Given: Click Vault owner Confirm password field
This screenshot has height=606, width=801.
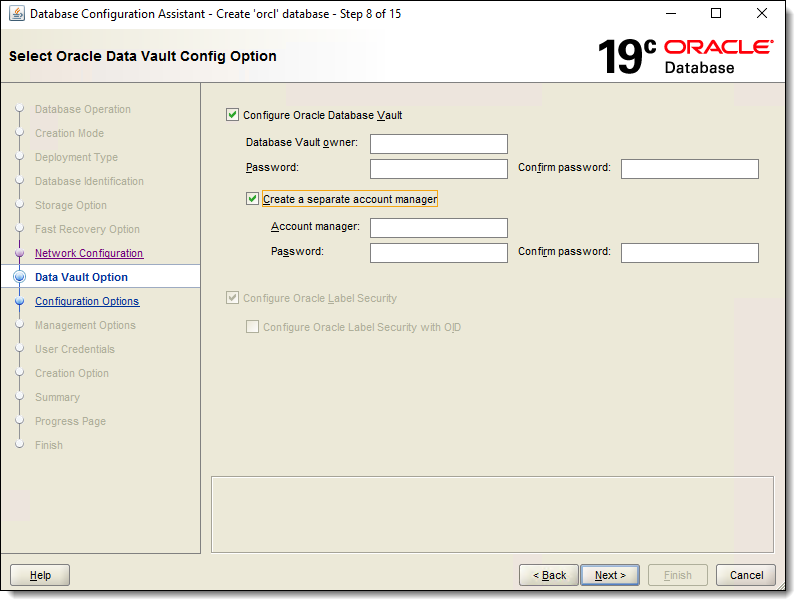Looking at the screenshot, I should coord(689,169).
